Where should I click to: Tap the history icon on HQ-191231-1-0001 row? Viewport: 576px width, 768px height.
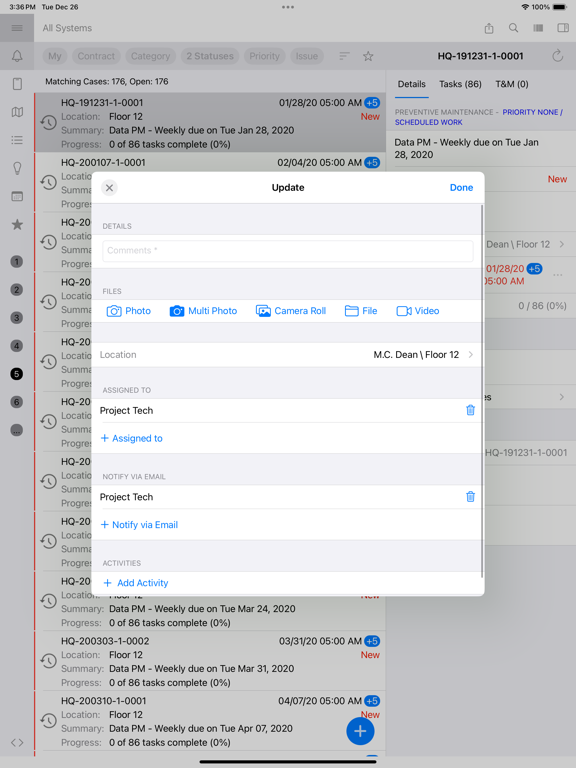tap(48, 122)
